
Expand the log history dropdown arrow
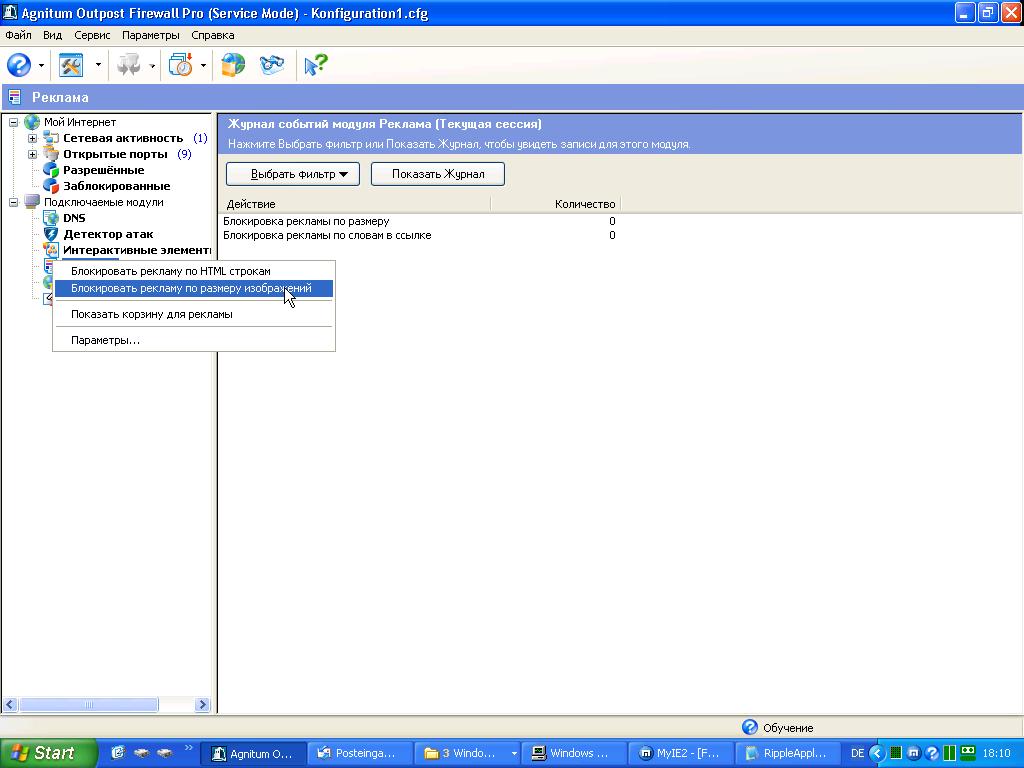(203, 65)
